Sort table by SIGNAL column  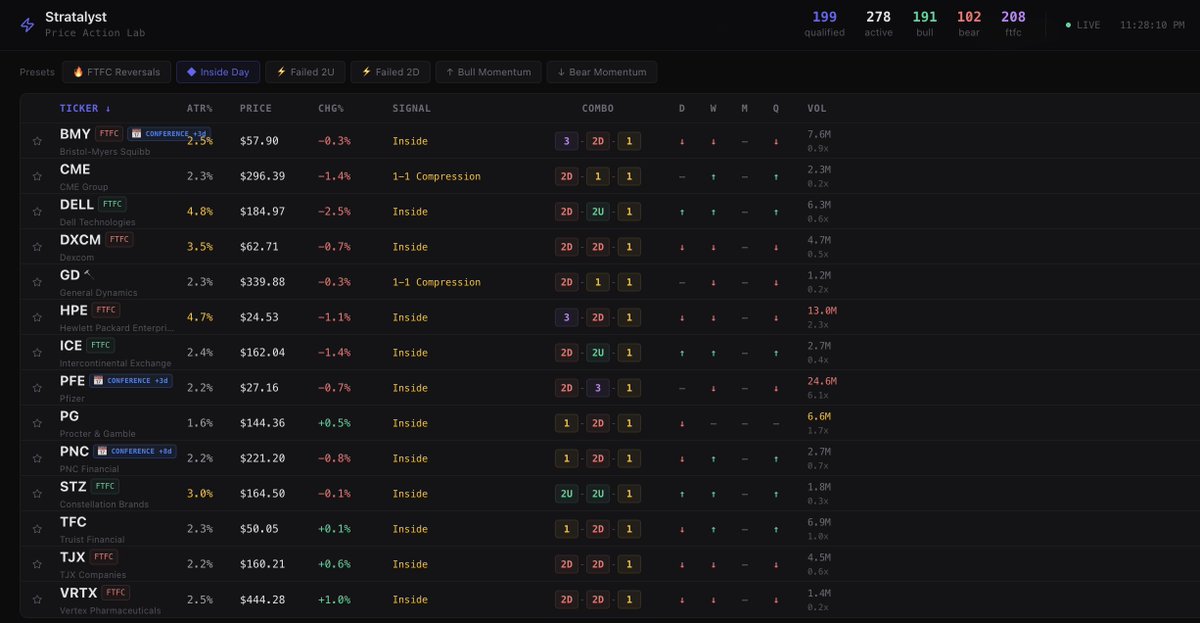tap(412, 108)
